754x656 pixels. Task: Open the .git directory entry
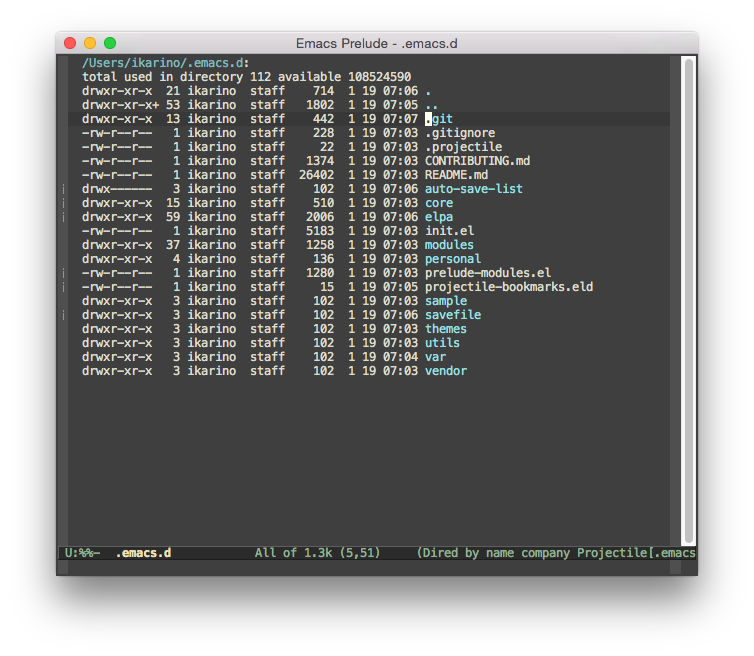tap(439, 119)
